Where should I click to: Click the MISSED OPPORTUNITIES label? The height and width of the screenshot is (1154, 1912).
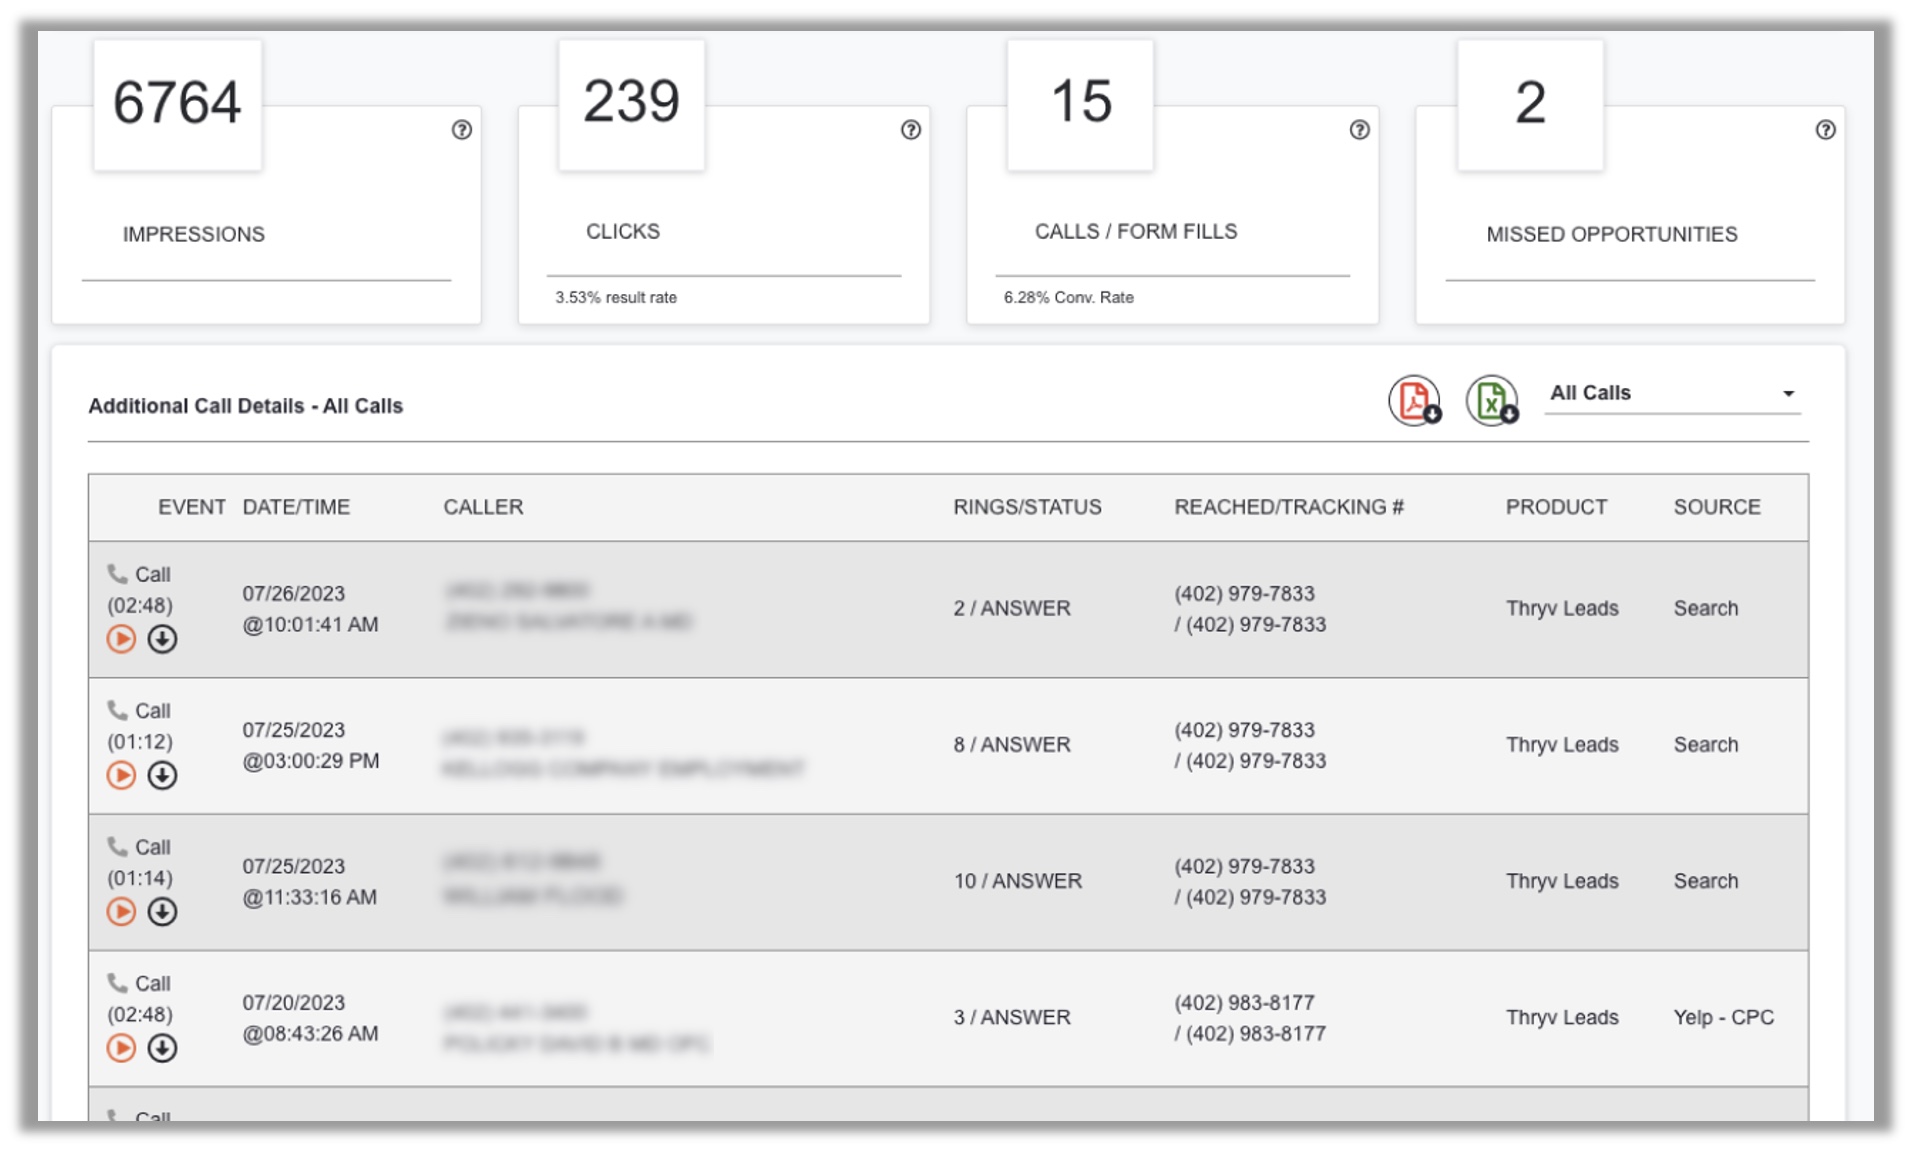pyautogui.click(x=1611, y=234)
